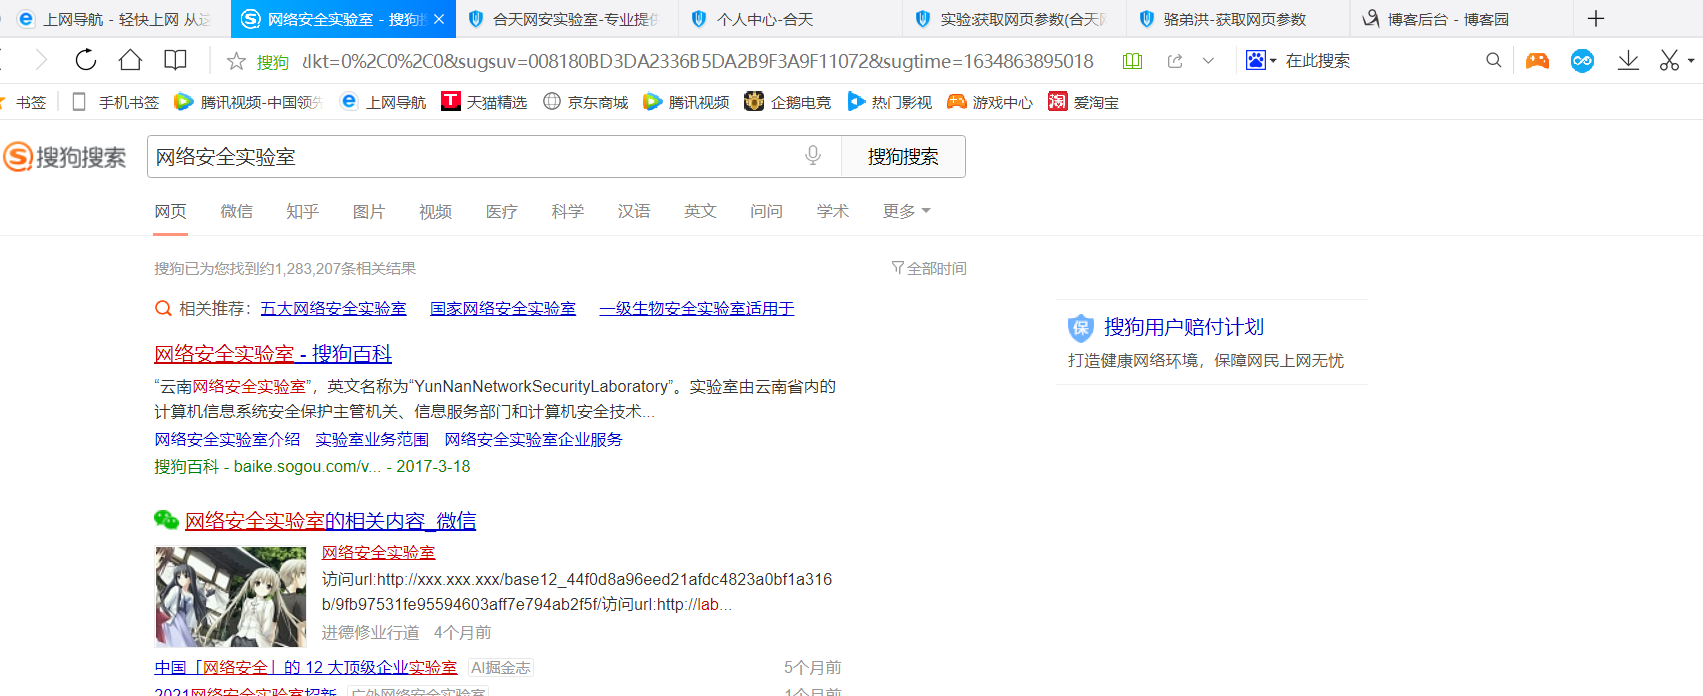Select the 微信 search category

(x=237, y=211)
